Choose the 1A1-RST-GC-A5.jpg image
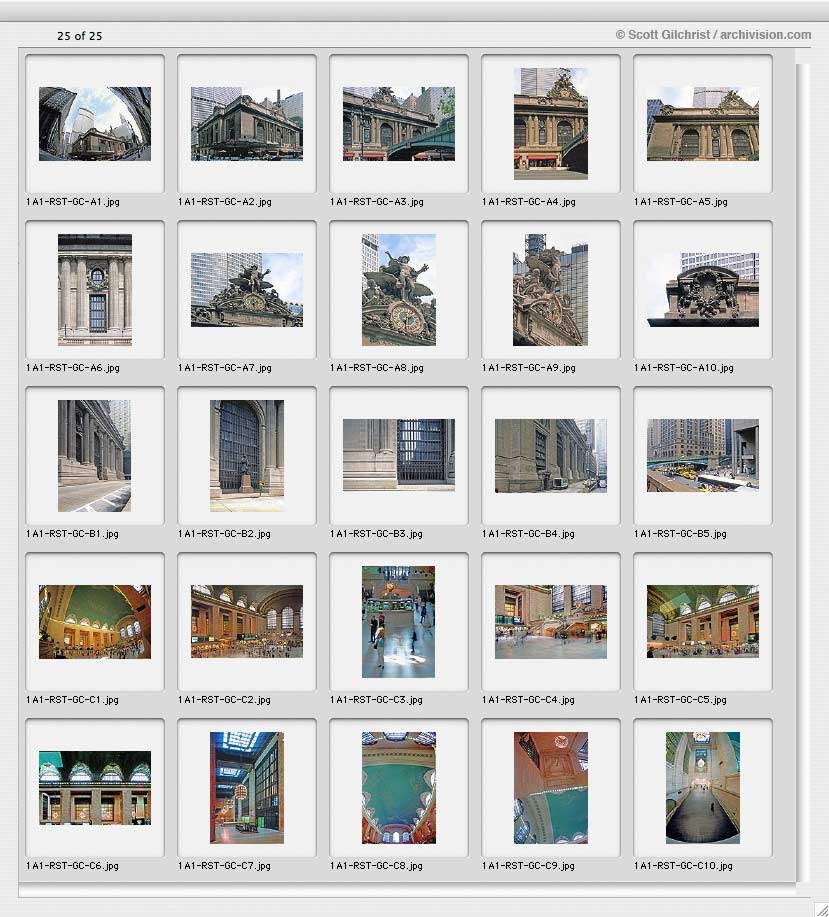The height and width of the screenshot is (917, 829). (x=703, y=124)
